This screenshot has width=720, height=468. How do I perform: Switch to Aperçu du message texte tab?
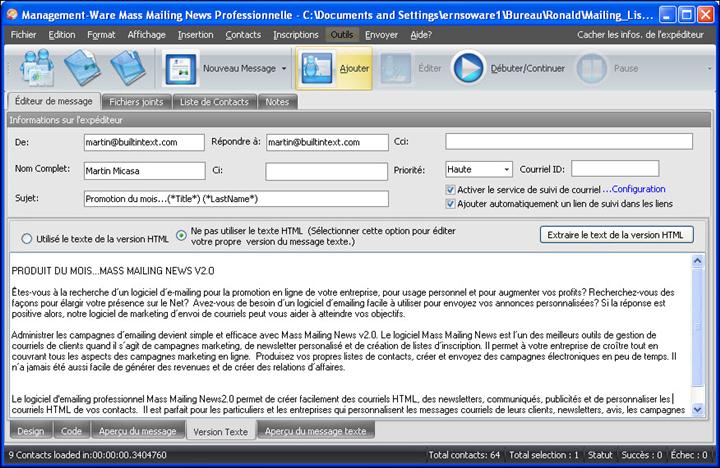pos(315,431)
